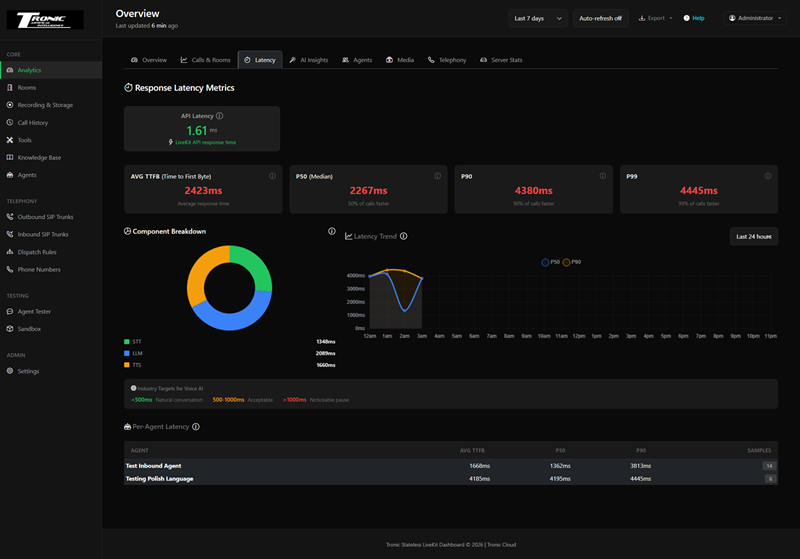Open Sandbox from the sidebar
The image size is (800, 559).
(51, 328)
